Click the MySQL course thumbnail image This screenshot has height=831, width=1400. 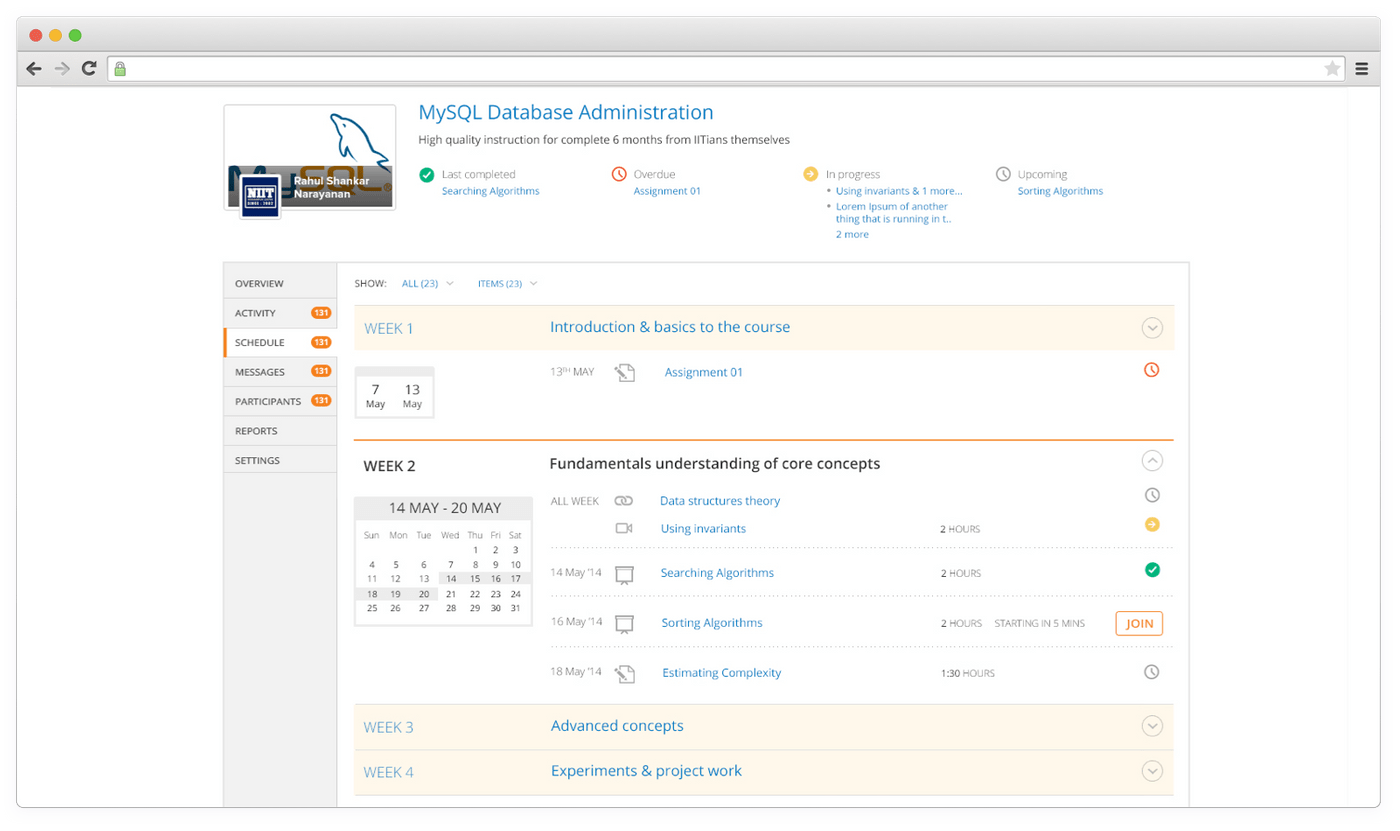(x=309, y=157)
